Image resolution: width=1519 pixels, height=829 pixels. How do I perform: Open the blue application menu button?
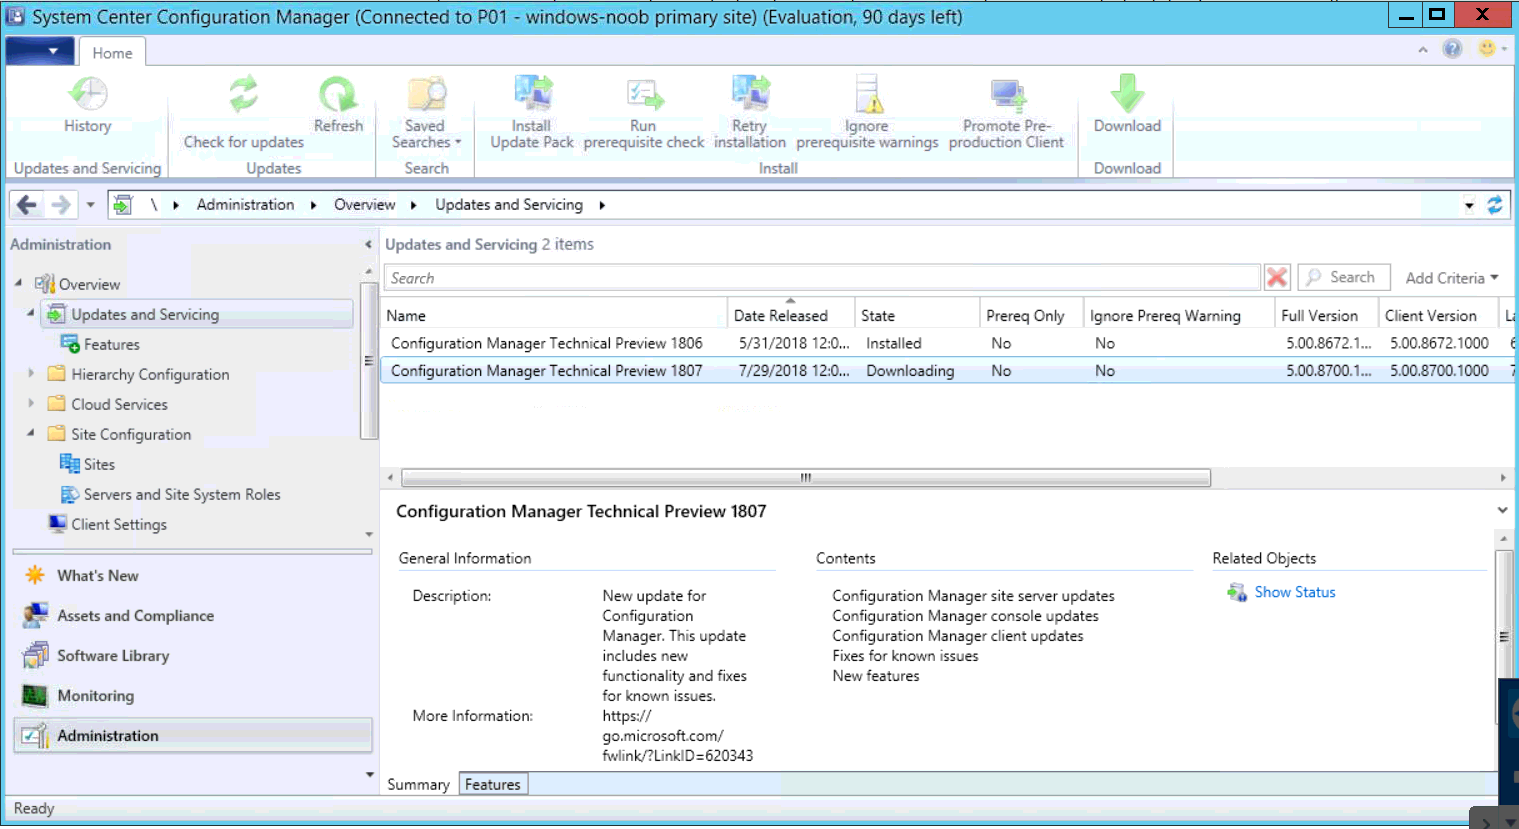click(39, 51)
